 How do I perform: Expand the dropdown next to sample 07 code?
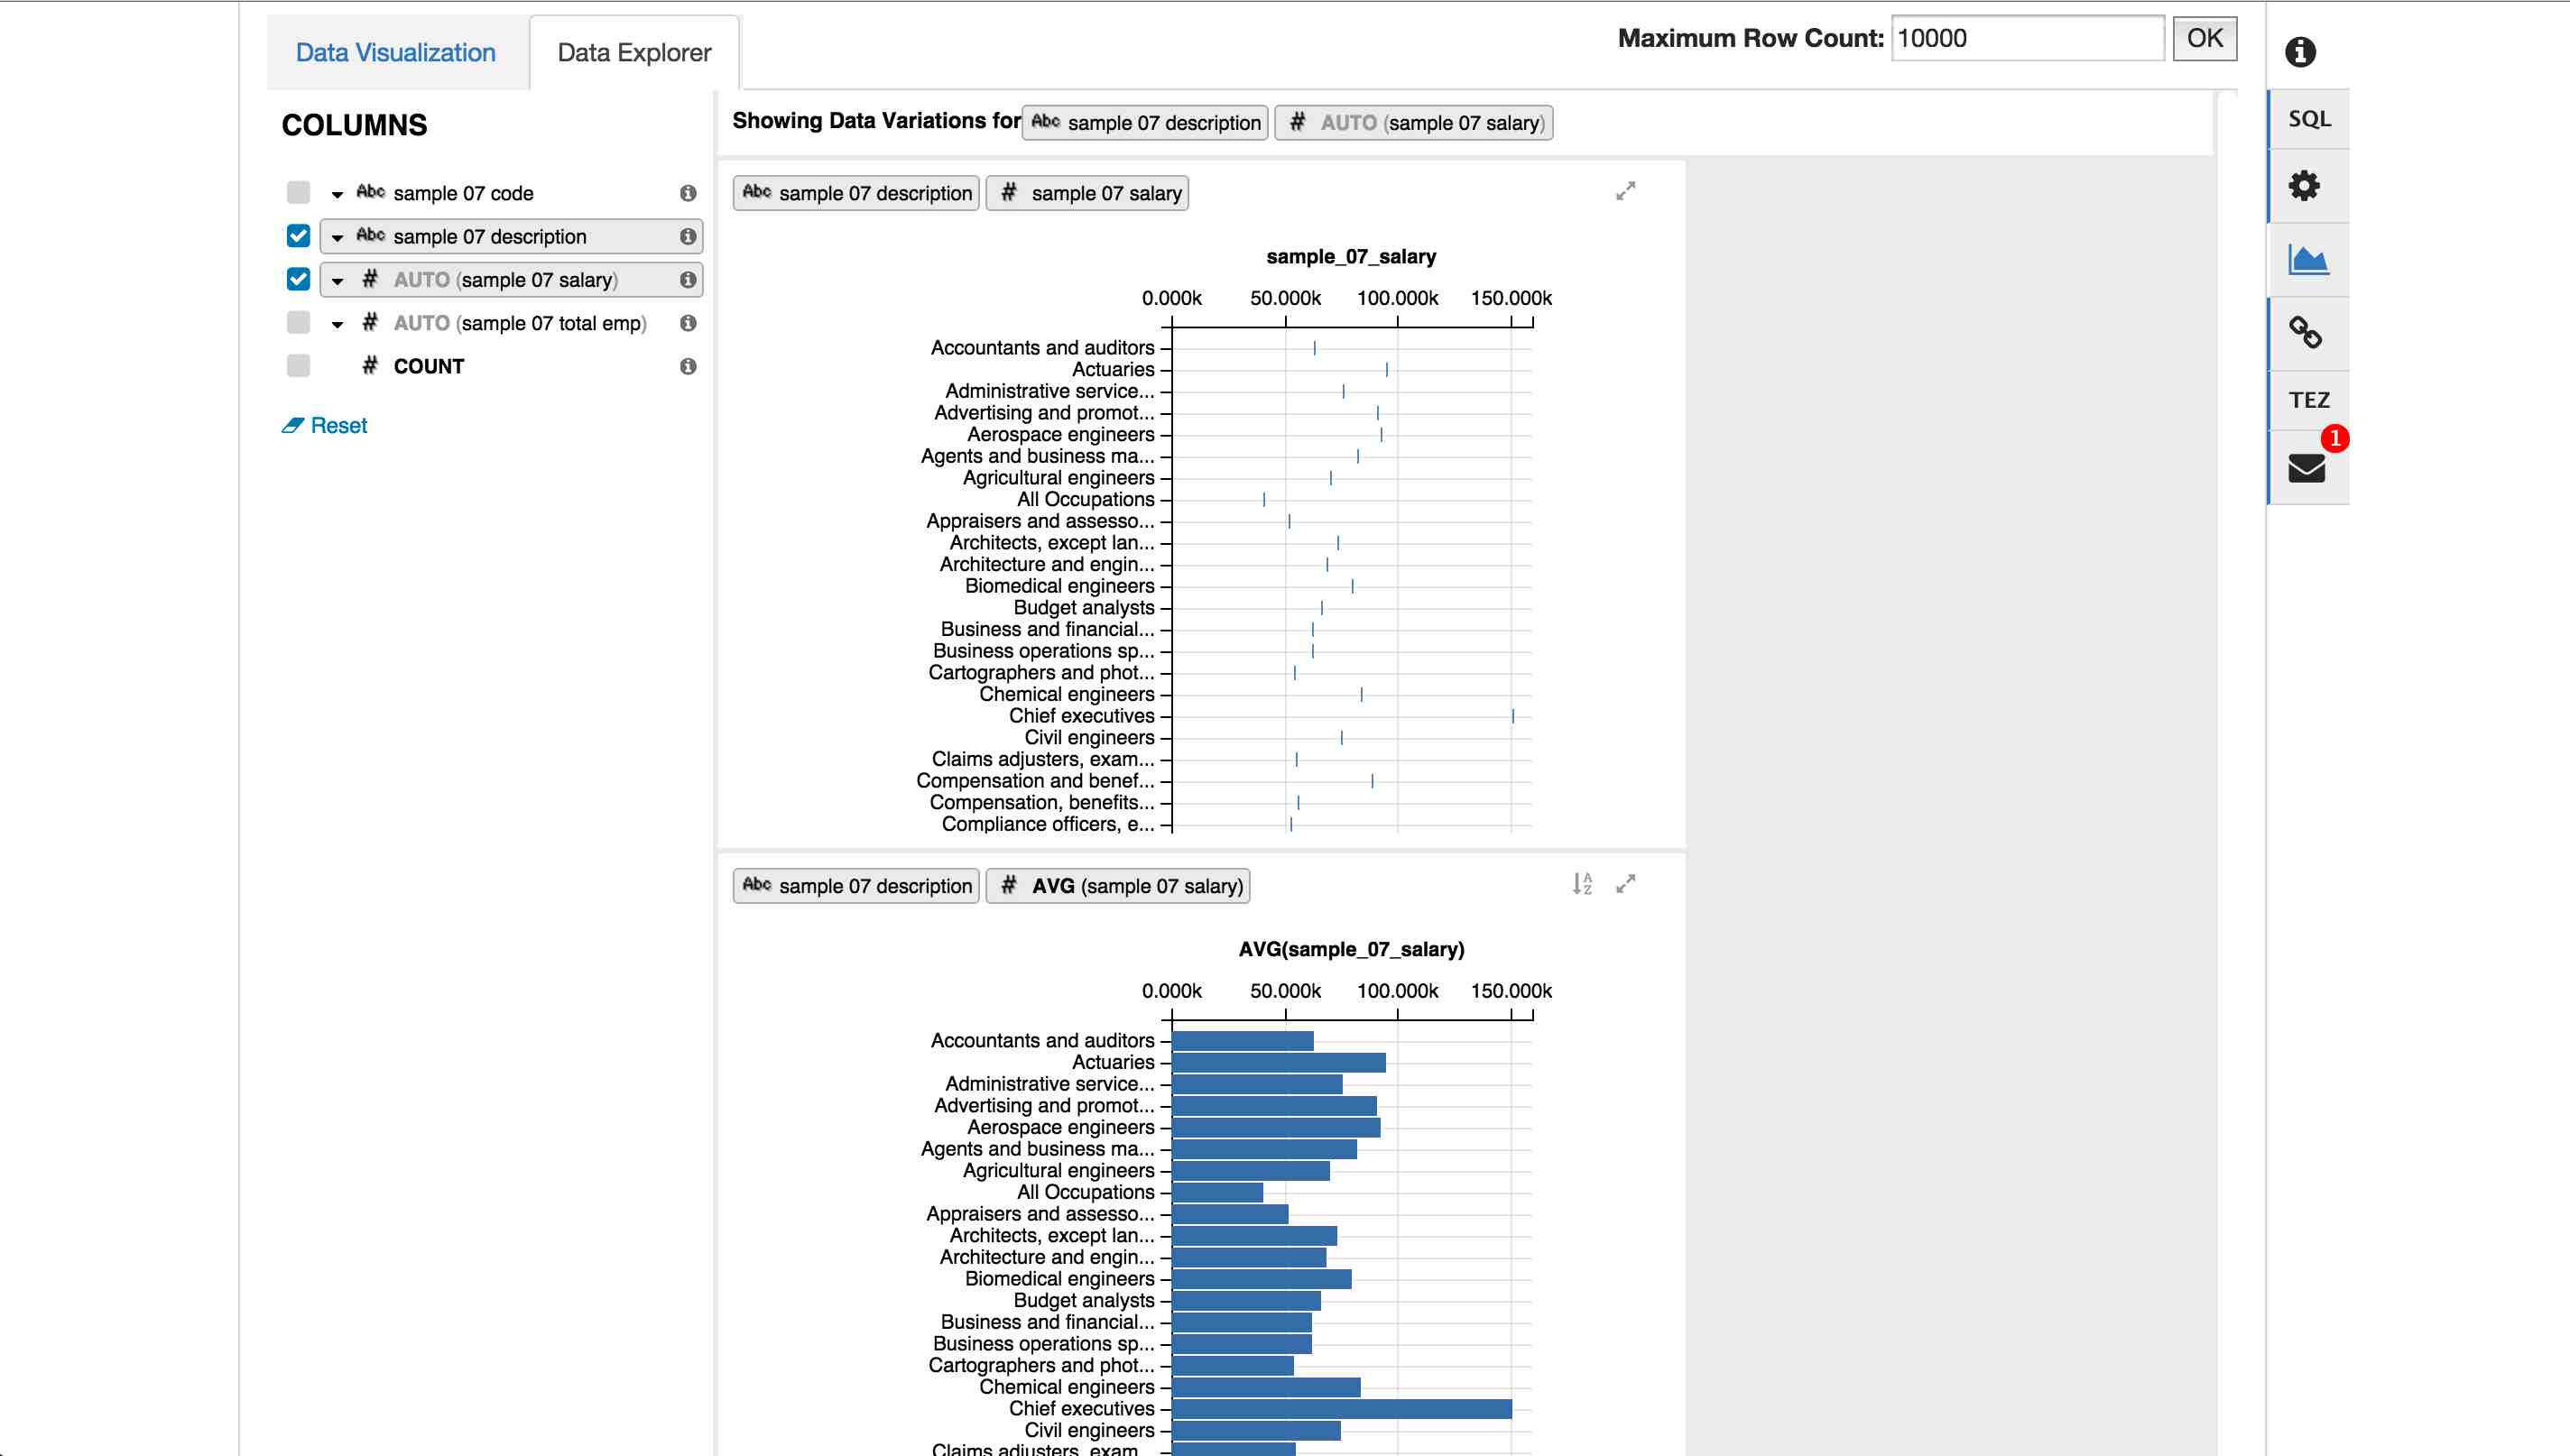(x=338, y=193)
